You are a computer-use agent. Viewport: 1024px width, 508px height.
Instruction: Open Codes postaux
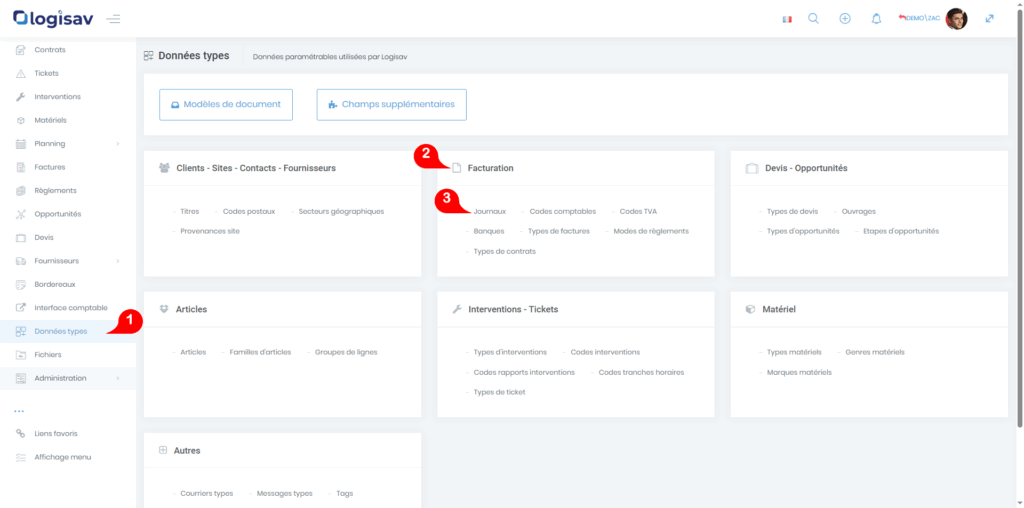[x=249, y=212]
